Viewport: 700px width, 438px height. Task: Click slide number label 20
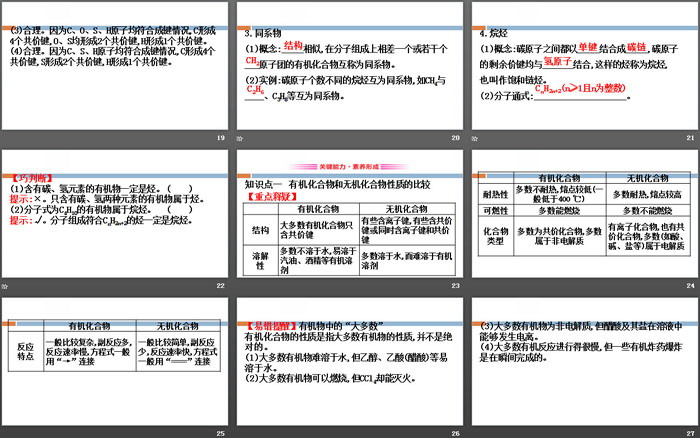[x=455, y=138]
